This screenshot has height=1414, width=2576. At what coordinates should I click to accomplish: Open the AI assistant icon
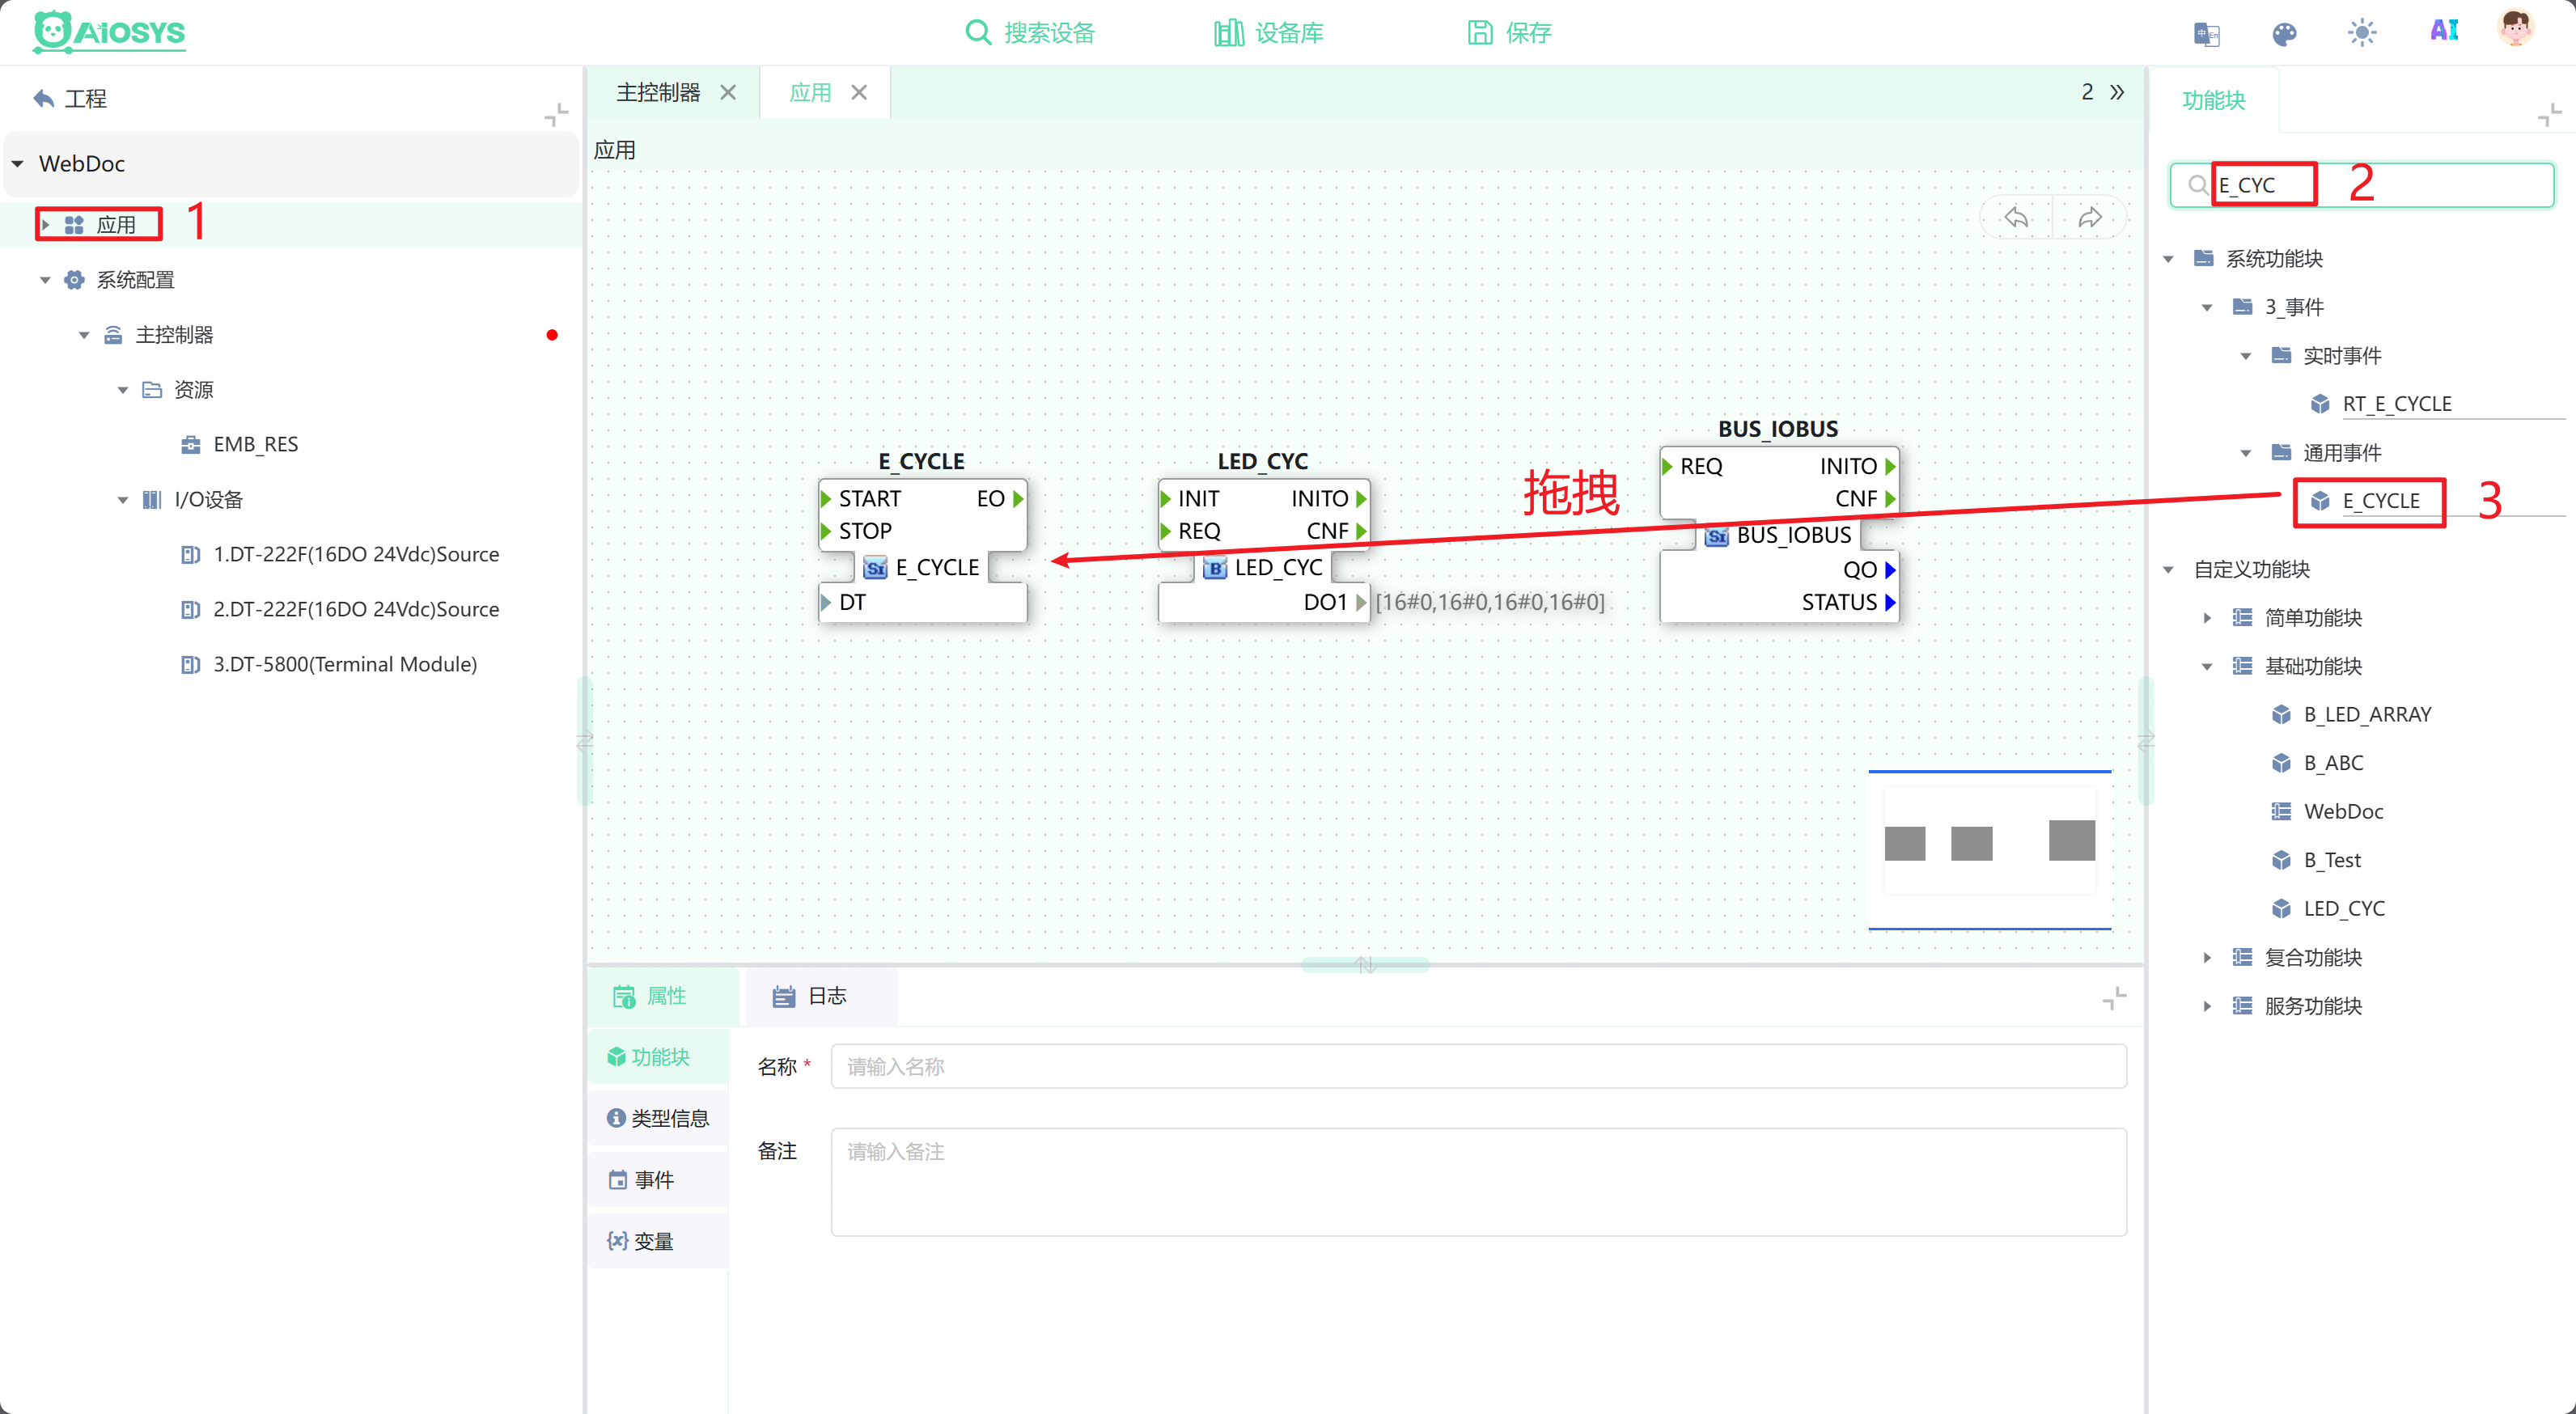pos(2444,31)
